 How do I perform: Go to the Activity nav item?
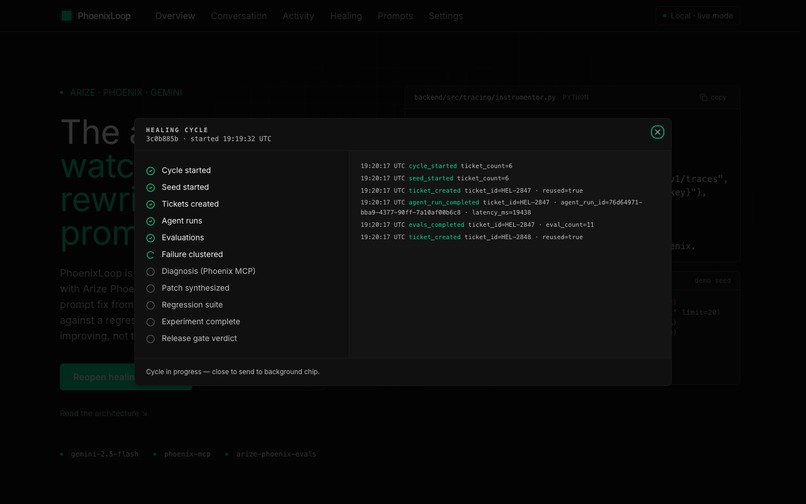(x=298, y=16)
